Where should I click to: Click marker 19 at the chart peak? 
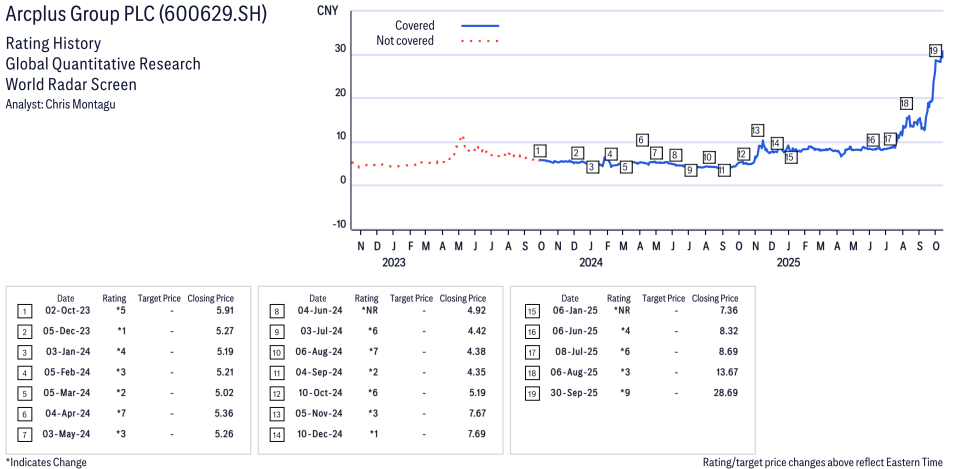point(933,50)
